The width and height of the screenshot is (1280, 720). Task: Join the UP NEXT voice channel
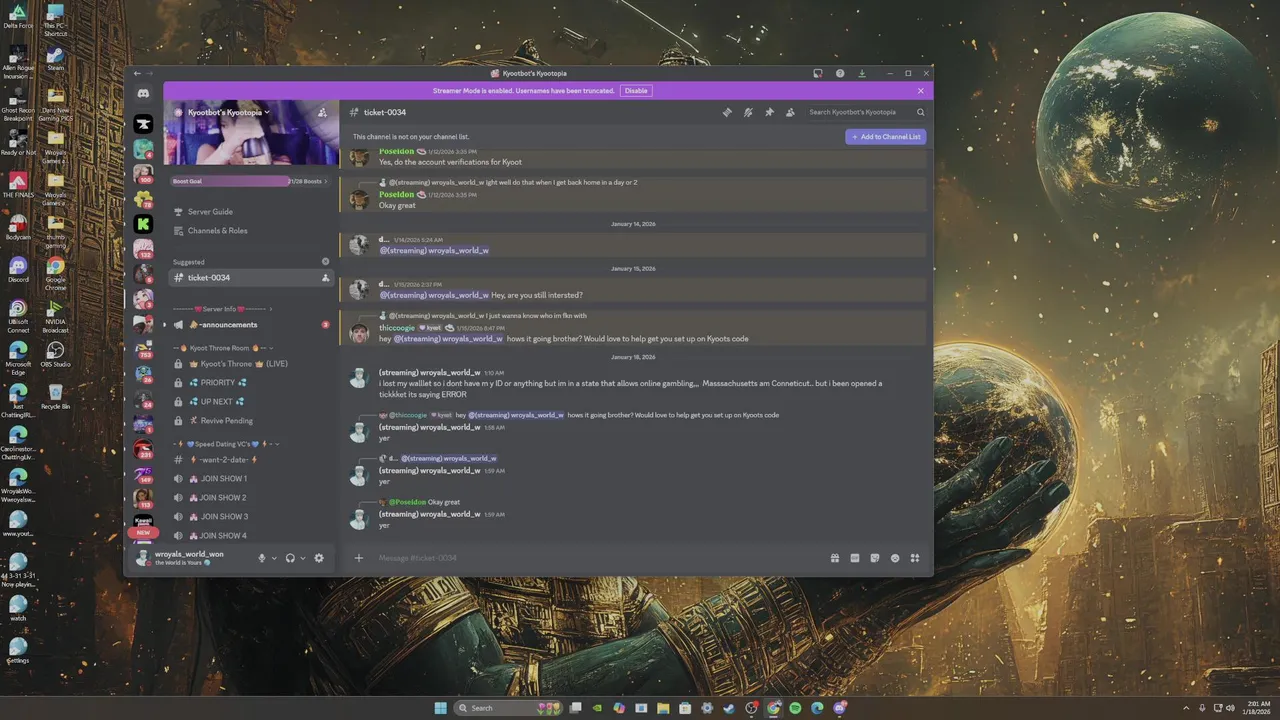[250, 402]
